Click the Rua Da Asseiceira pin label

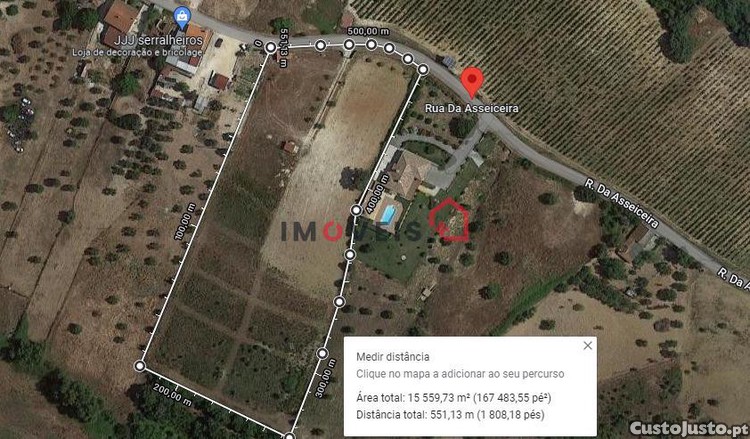pos(472,109)
